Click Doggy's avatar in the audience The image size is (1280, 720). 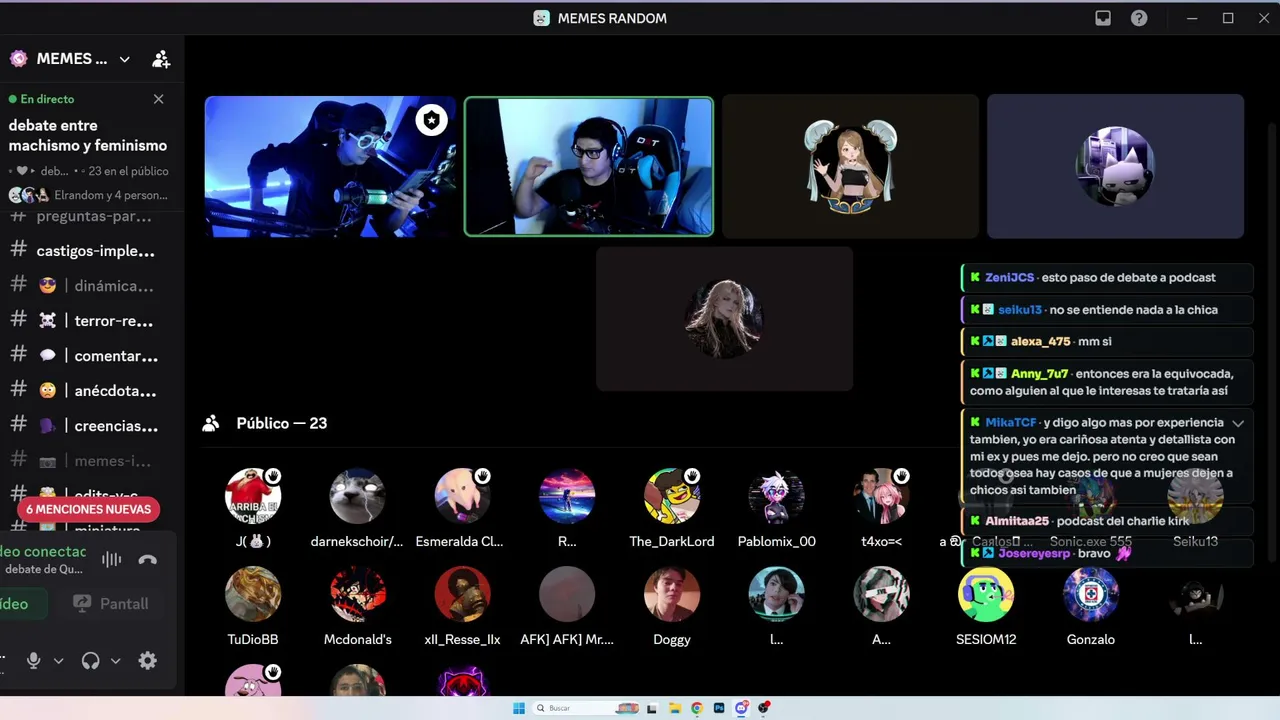tap(672, 594)
